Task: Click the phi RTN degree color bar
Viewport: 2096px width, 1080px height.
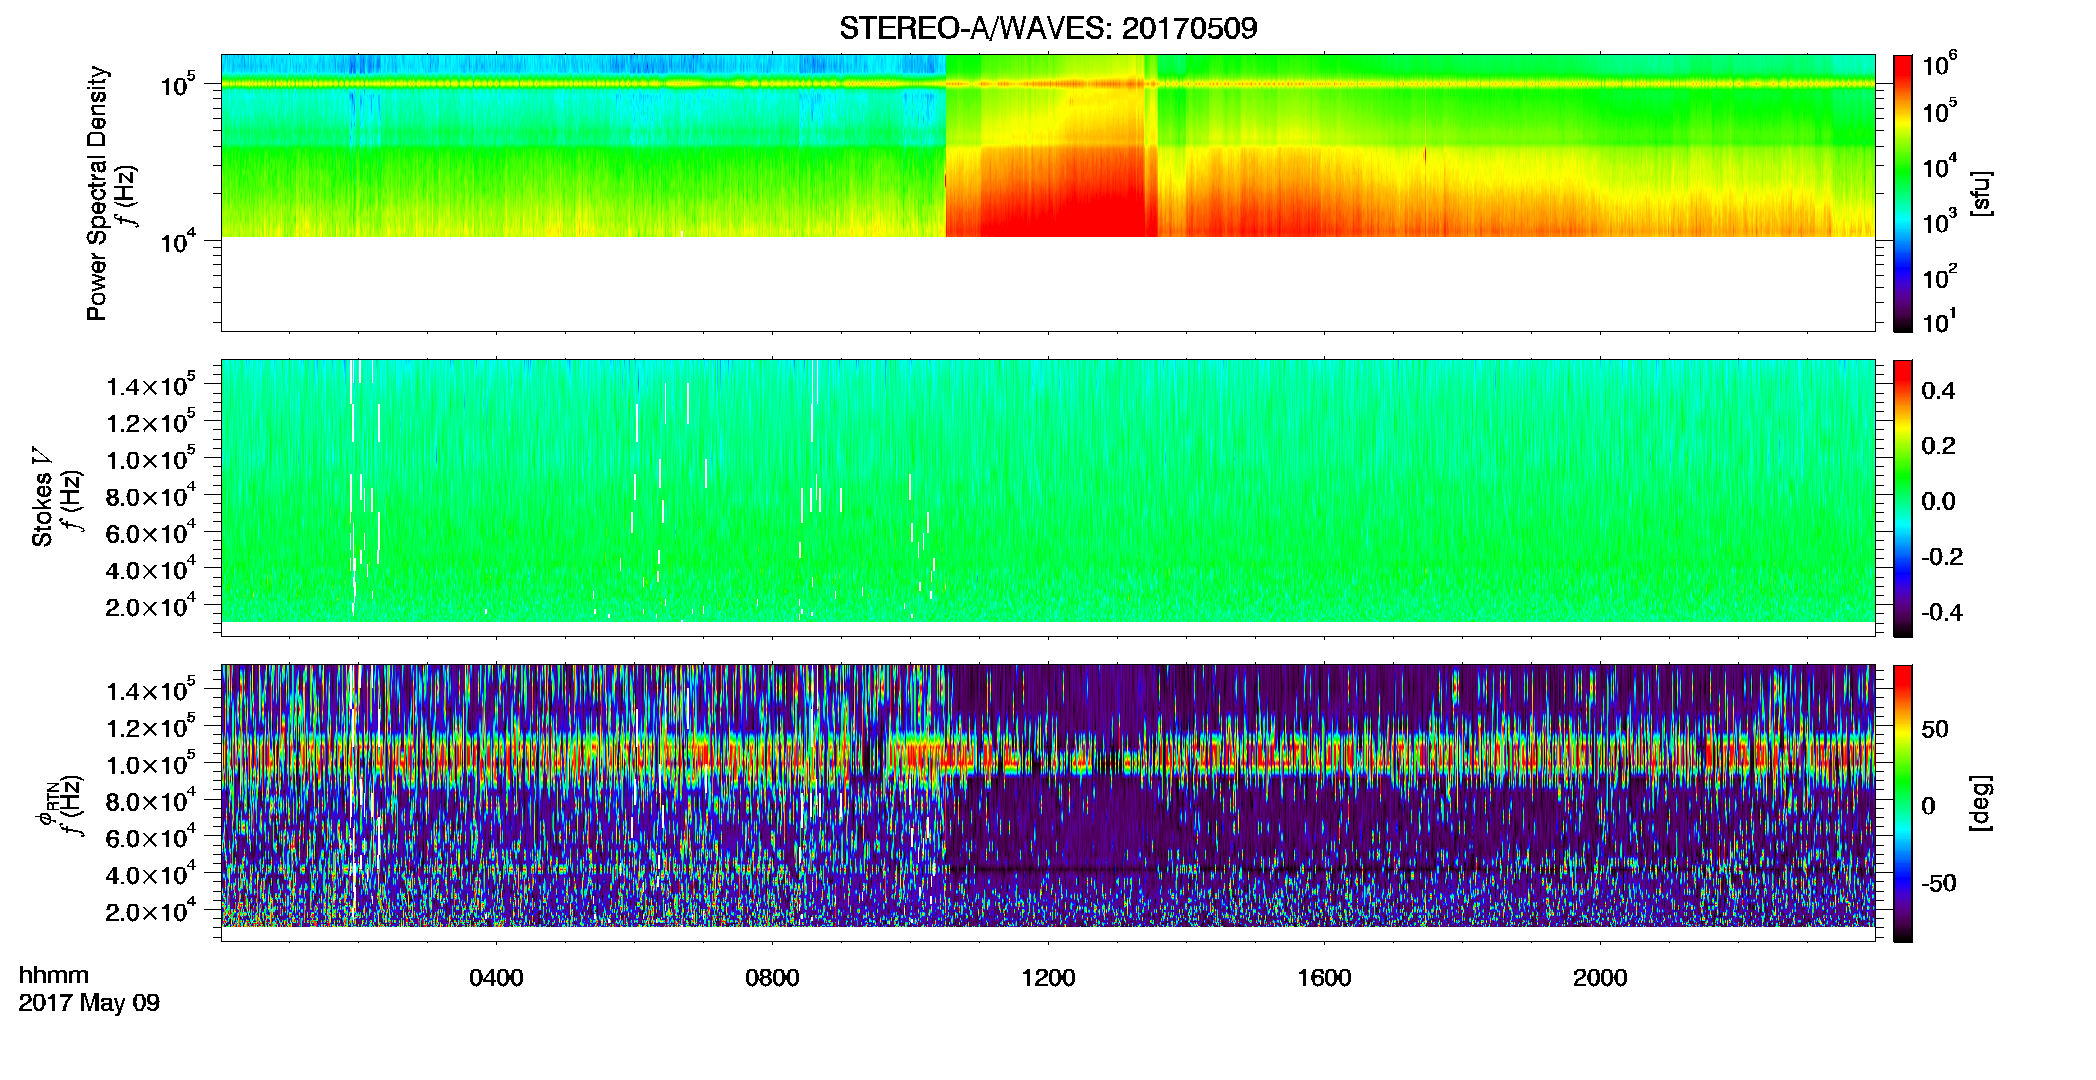Action: (x=1903, y=803)
